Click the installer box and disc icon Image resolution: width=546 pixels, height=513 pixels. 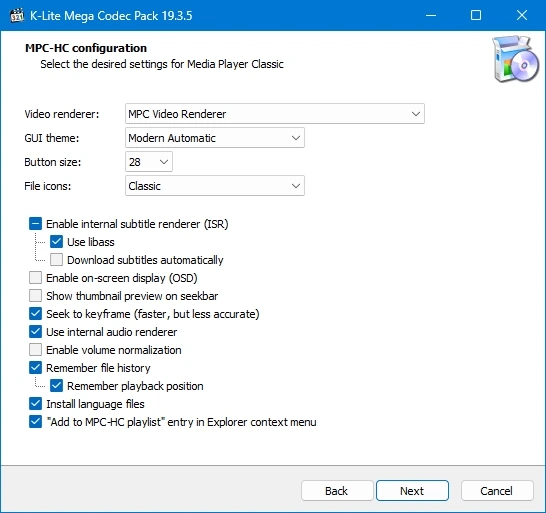516,59
